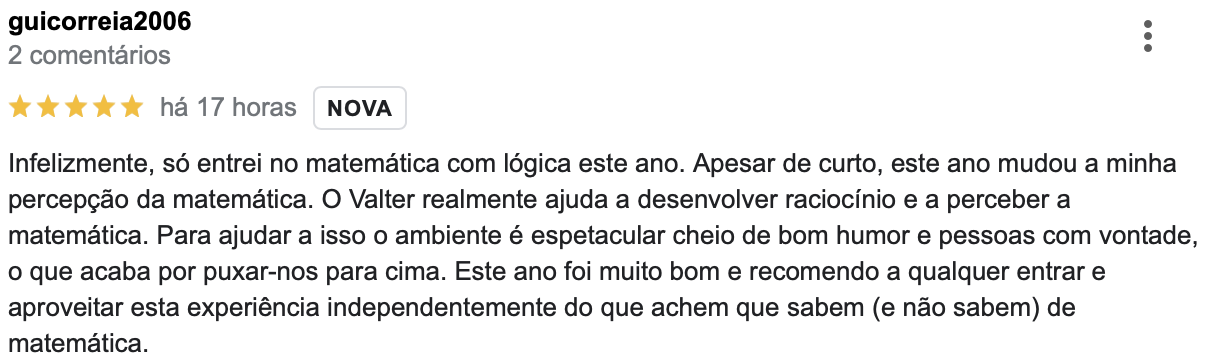View the reviewer's 2 comentários

click(89, 55)
